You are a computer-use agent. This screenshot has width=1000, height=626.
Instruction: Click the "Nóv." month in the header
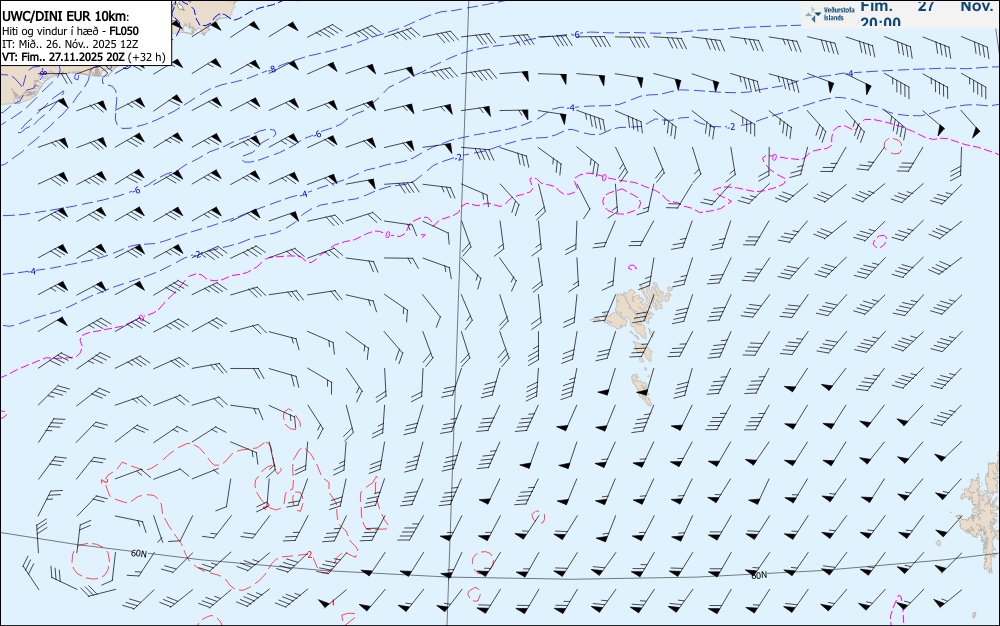click(x=976, y=6)
